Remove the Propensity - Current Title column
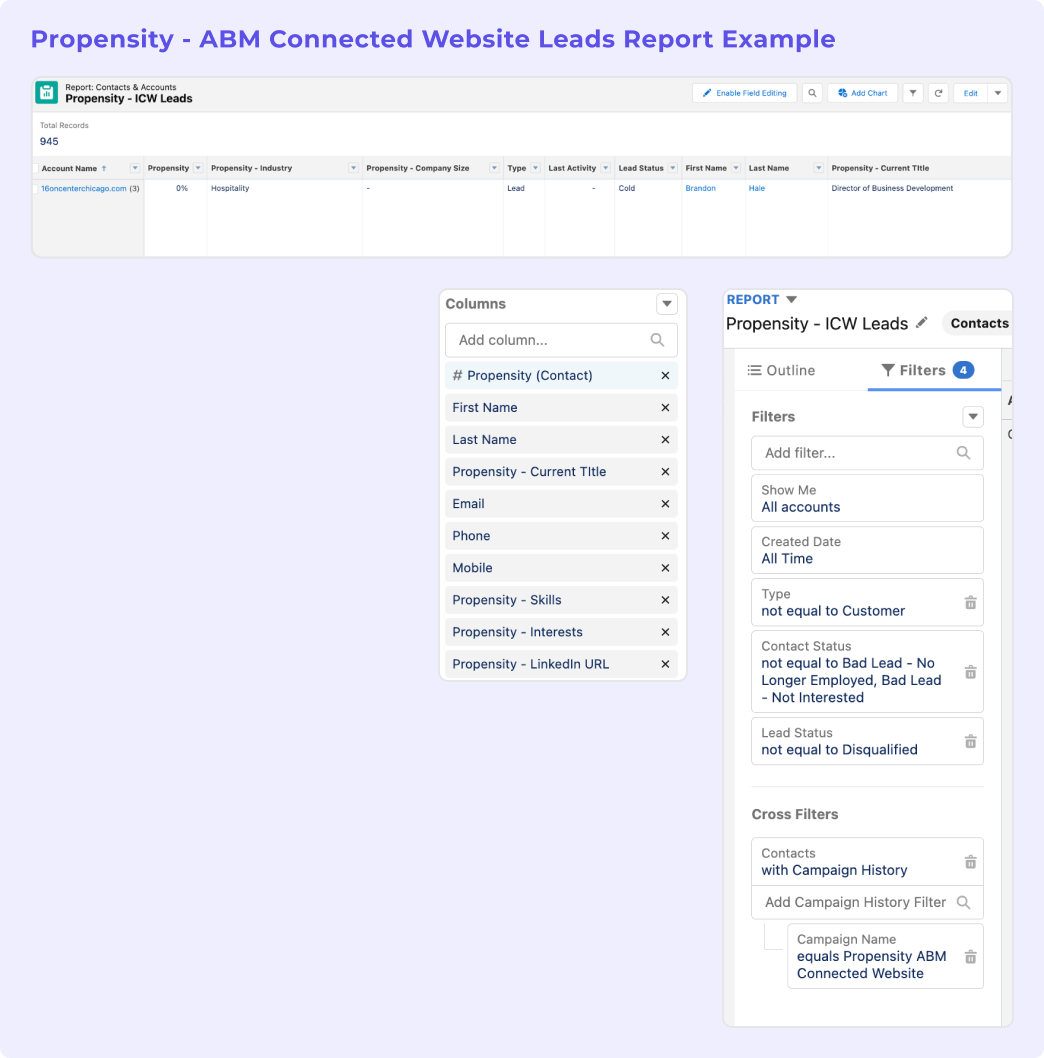This screenshot has height=1058, width=1044. (665, 472)
